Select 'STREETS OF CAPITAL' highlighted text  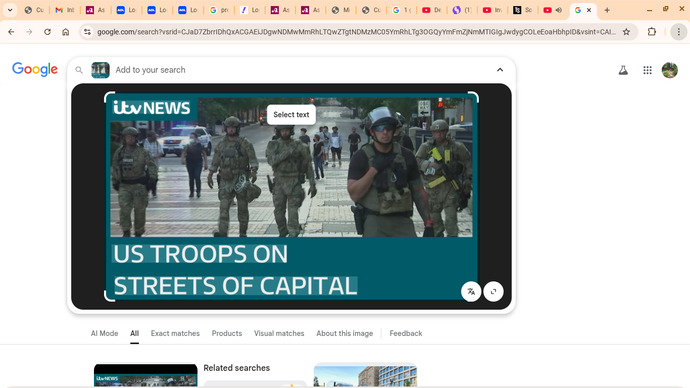(x=235, y=286)
